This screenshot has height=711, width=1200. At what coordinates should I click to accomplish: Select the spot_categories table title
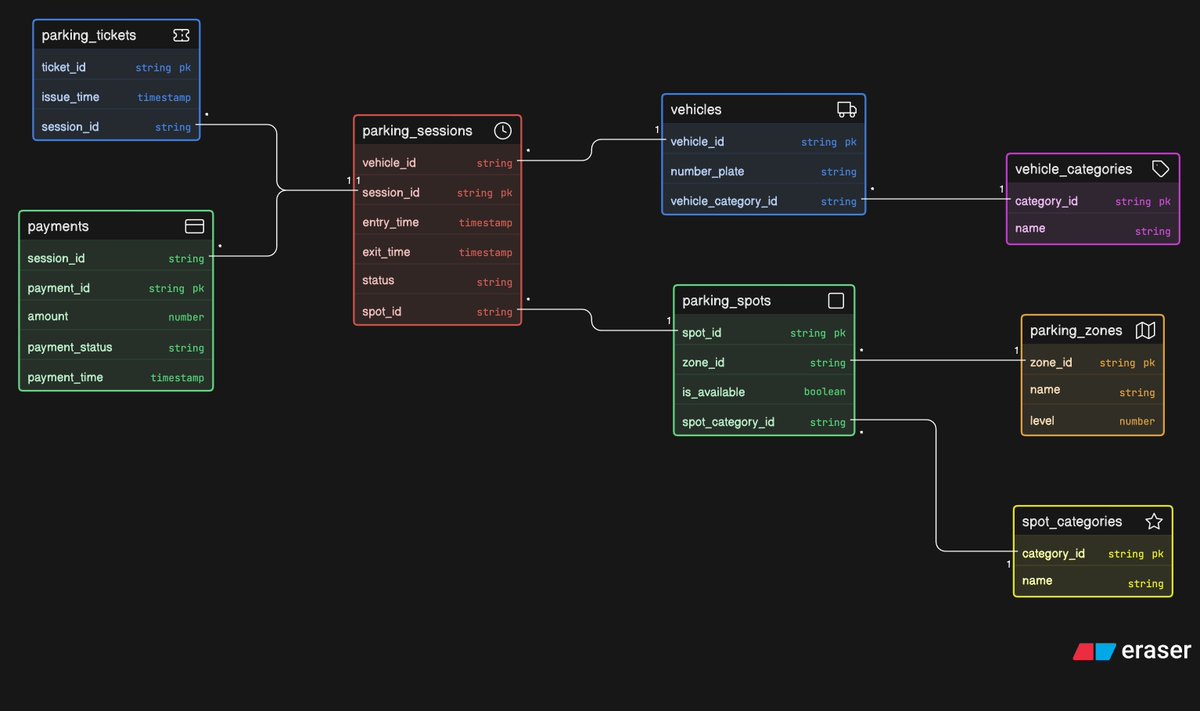[1072, 521]
